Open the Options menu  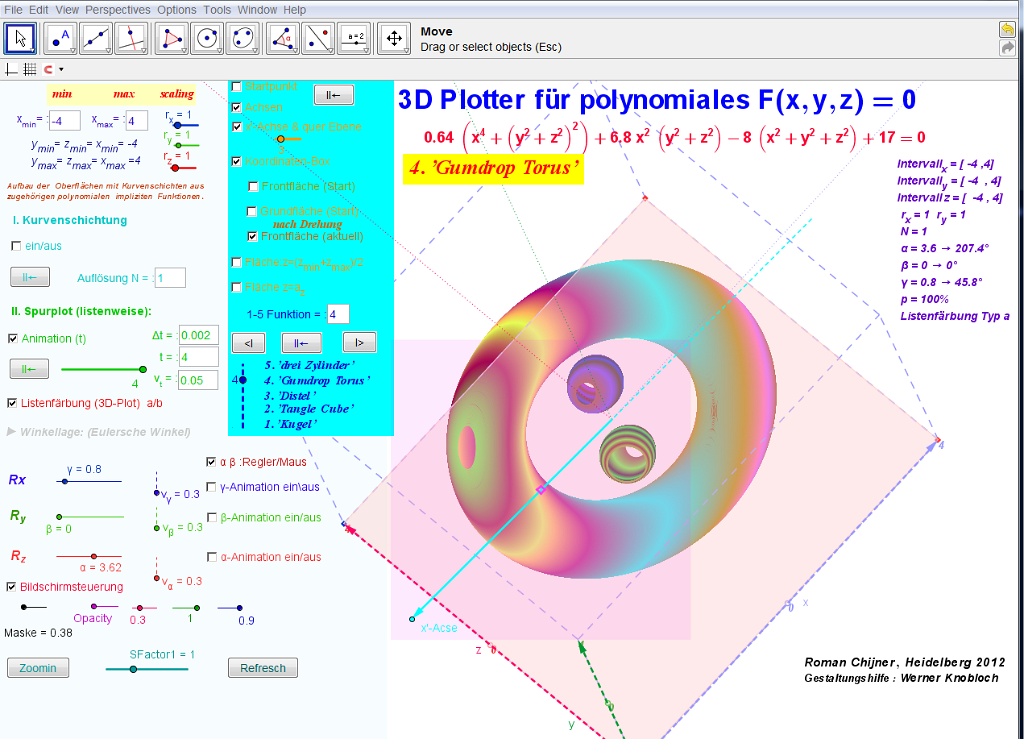[177, 9]
